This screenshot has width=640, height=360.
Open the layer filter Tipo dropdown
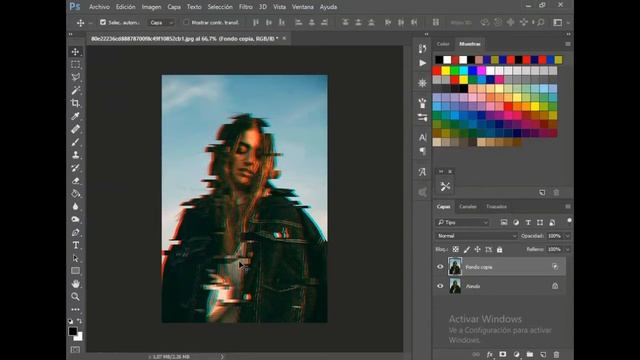462,222
